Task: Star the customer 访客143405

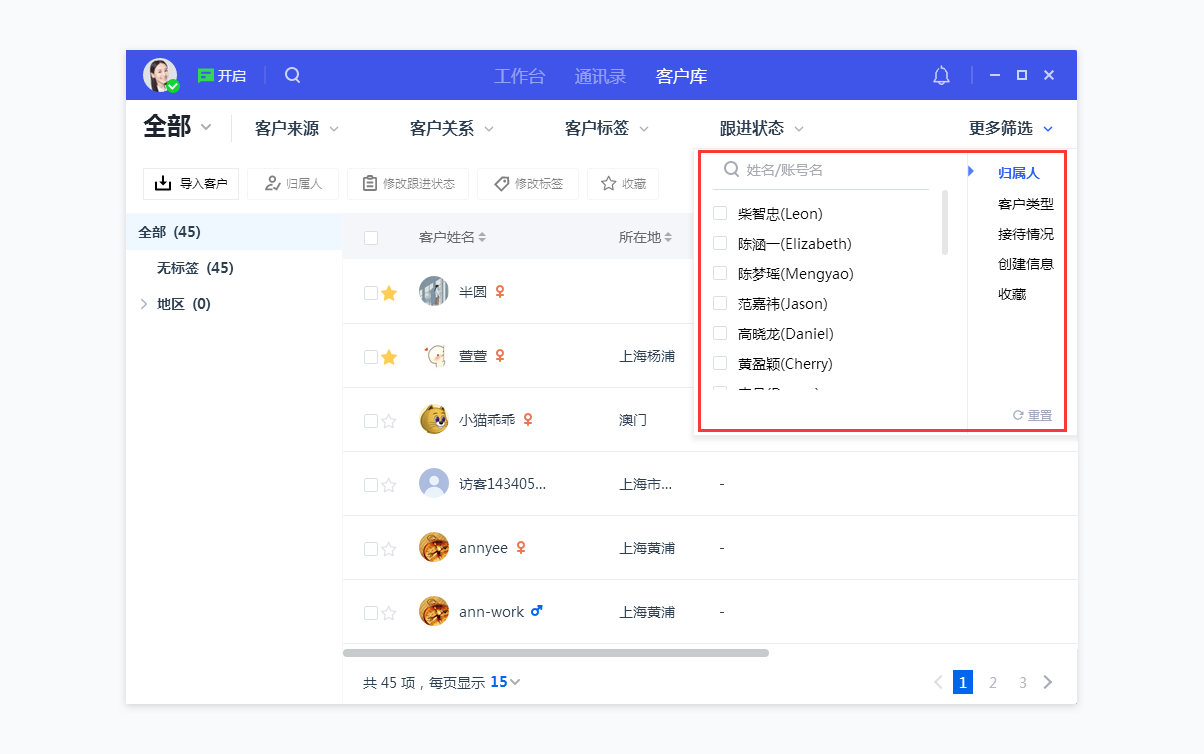Action: click(x=389, y=485)
